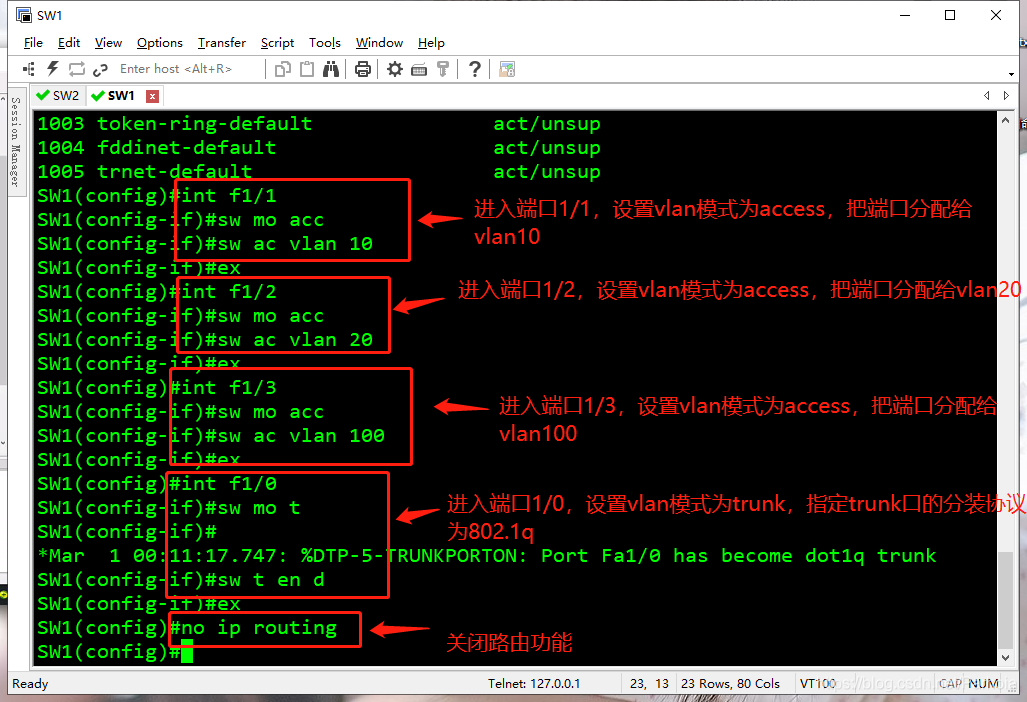Screen dimensions: 1027x702
Task: Click the Reconnect chain link icon
Action: coord(100,69)
